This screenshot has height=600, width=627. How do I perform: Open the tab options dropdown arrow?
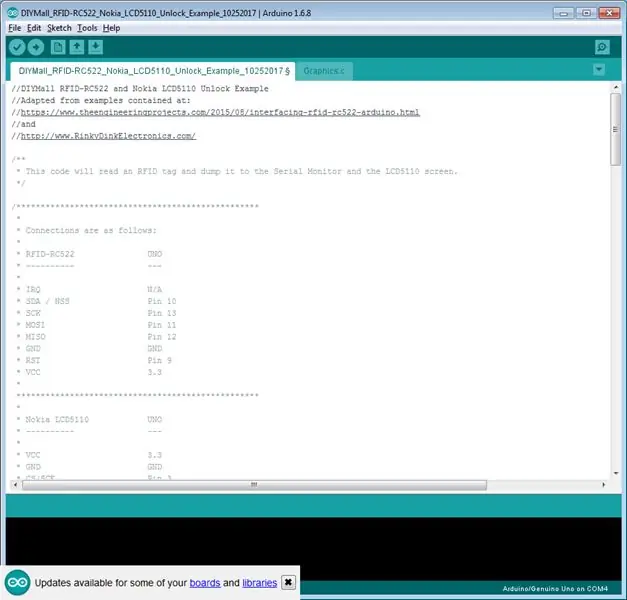[599, 70]
